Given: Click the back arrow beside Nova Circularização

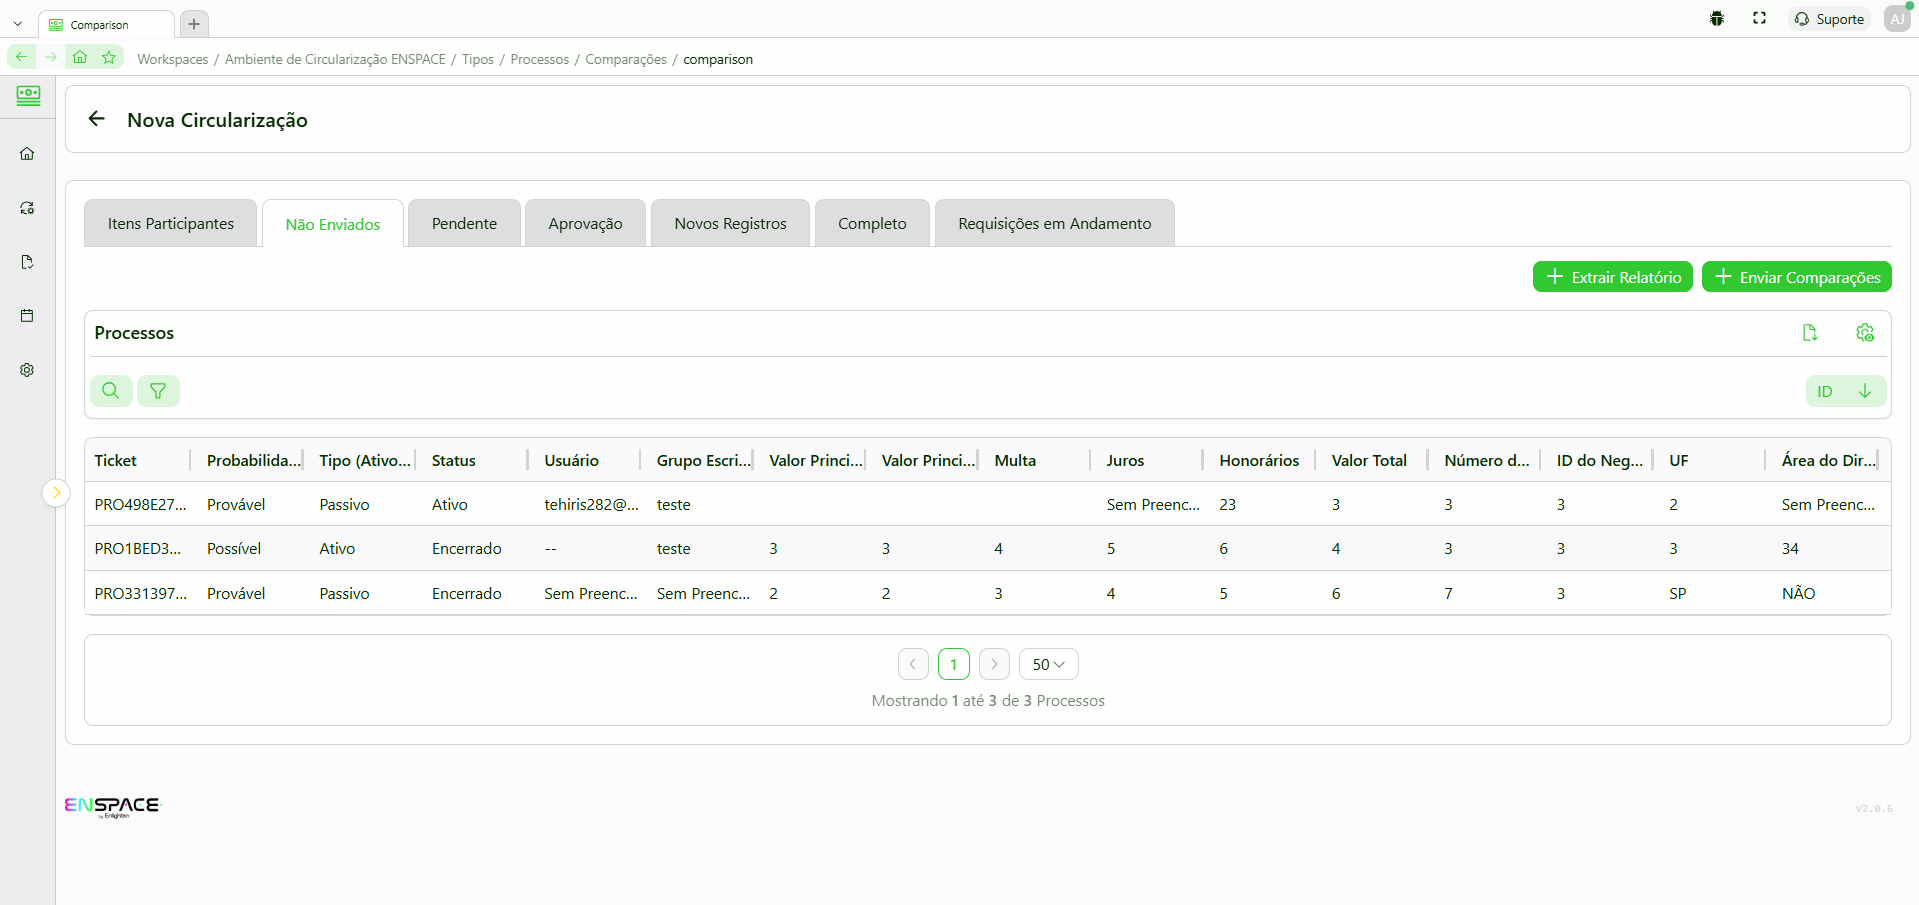Looking at the screenshot, I should [97, 119].
